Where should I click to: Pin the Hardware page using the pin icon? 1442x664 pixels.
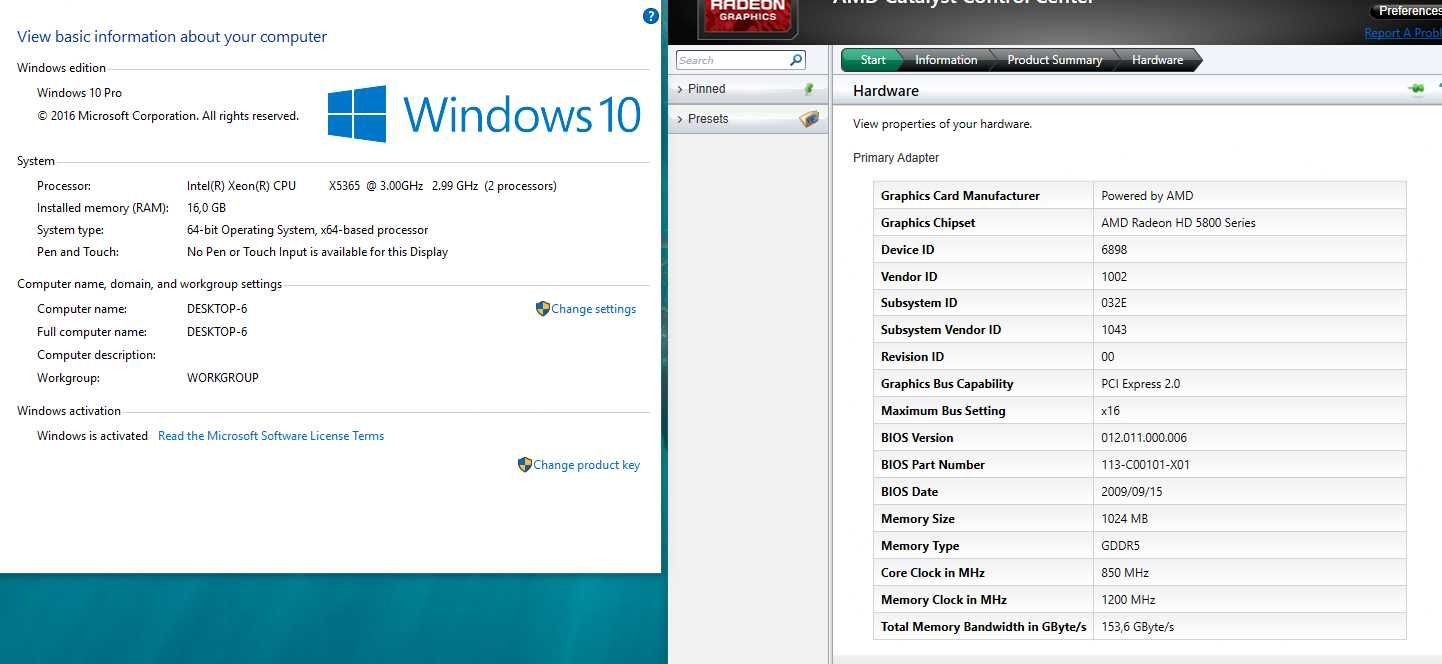[1416, 90]
